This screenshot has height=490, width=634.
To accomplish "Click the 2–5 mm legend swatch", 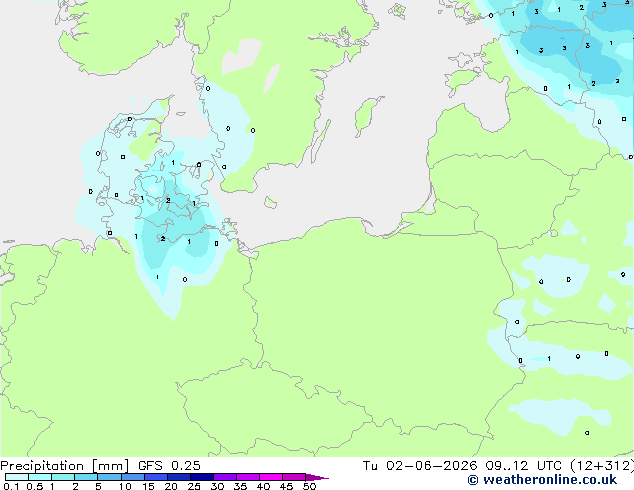I will pos(86,477).
